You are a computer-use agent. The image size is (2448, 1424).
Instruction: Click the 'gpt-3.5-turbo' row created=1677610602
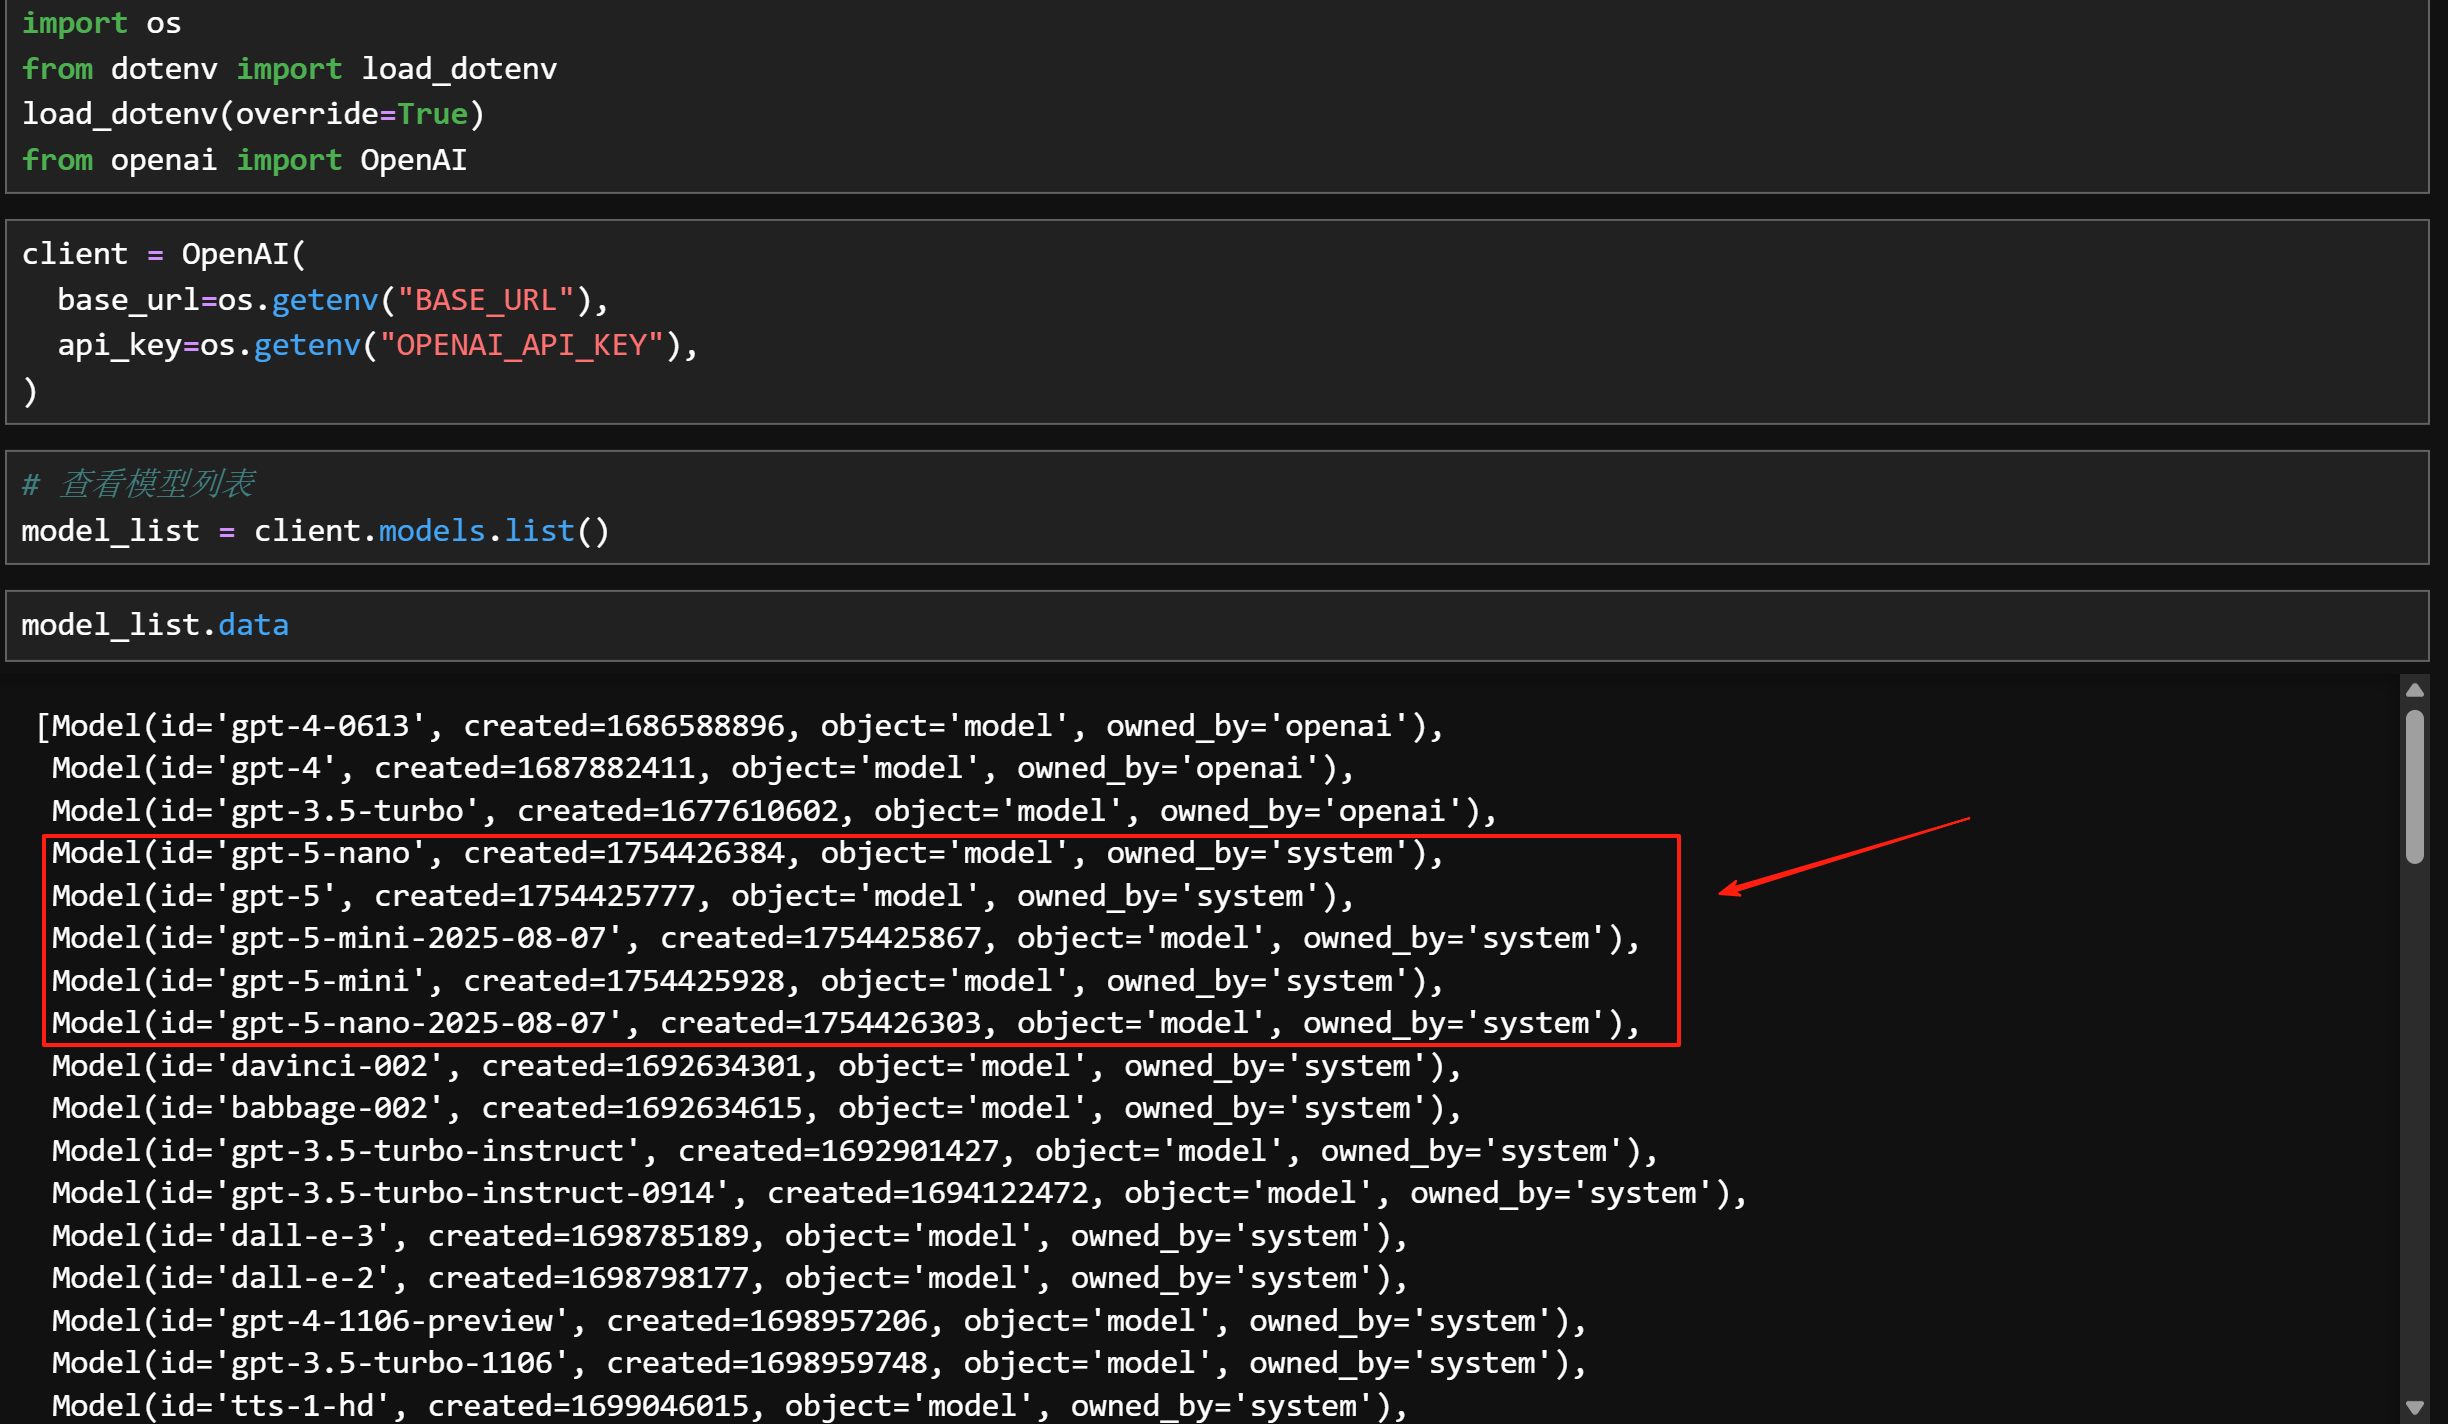coord(774,811)
